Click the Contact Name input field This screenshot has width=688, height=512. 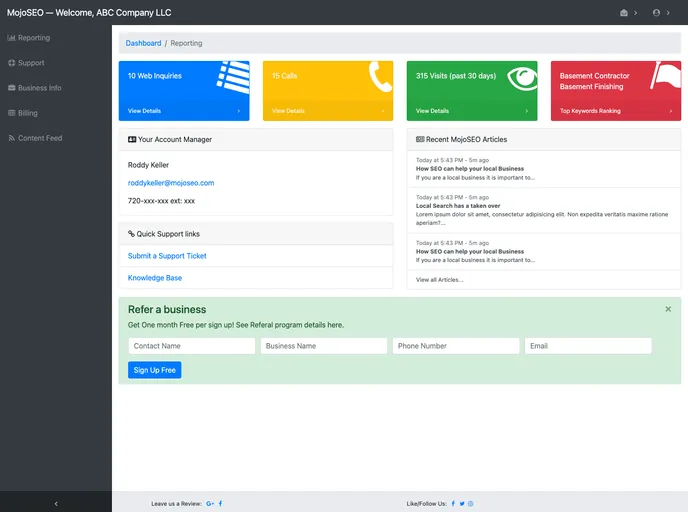click(x=191, y=346)
